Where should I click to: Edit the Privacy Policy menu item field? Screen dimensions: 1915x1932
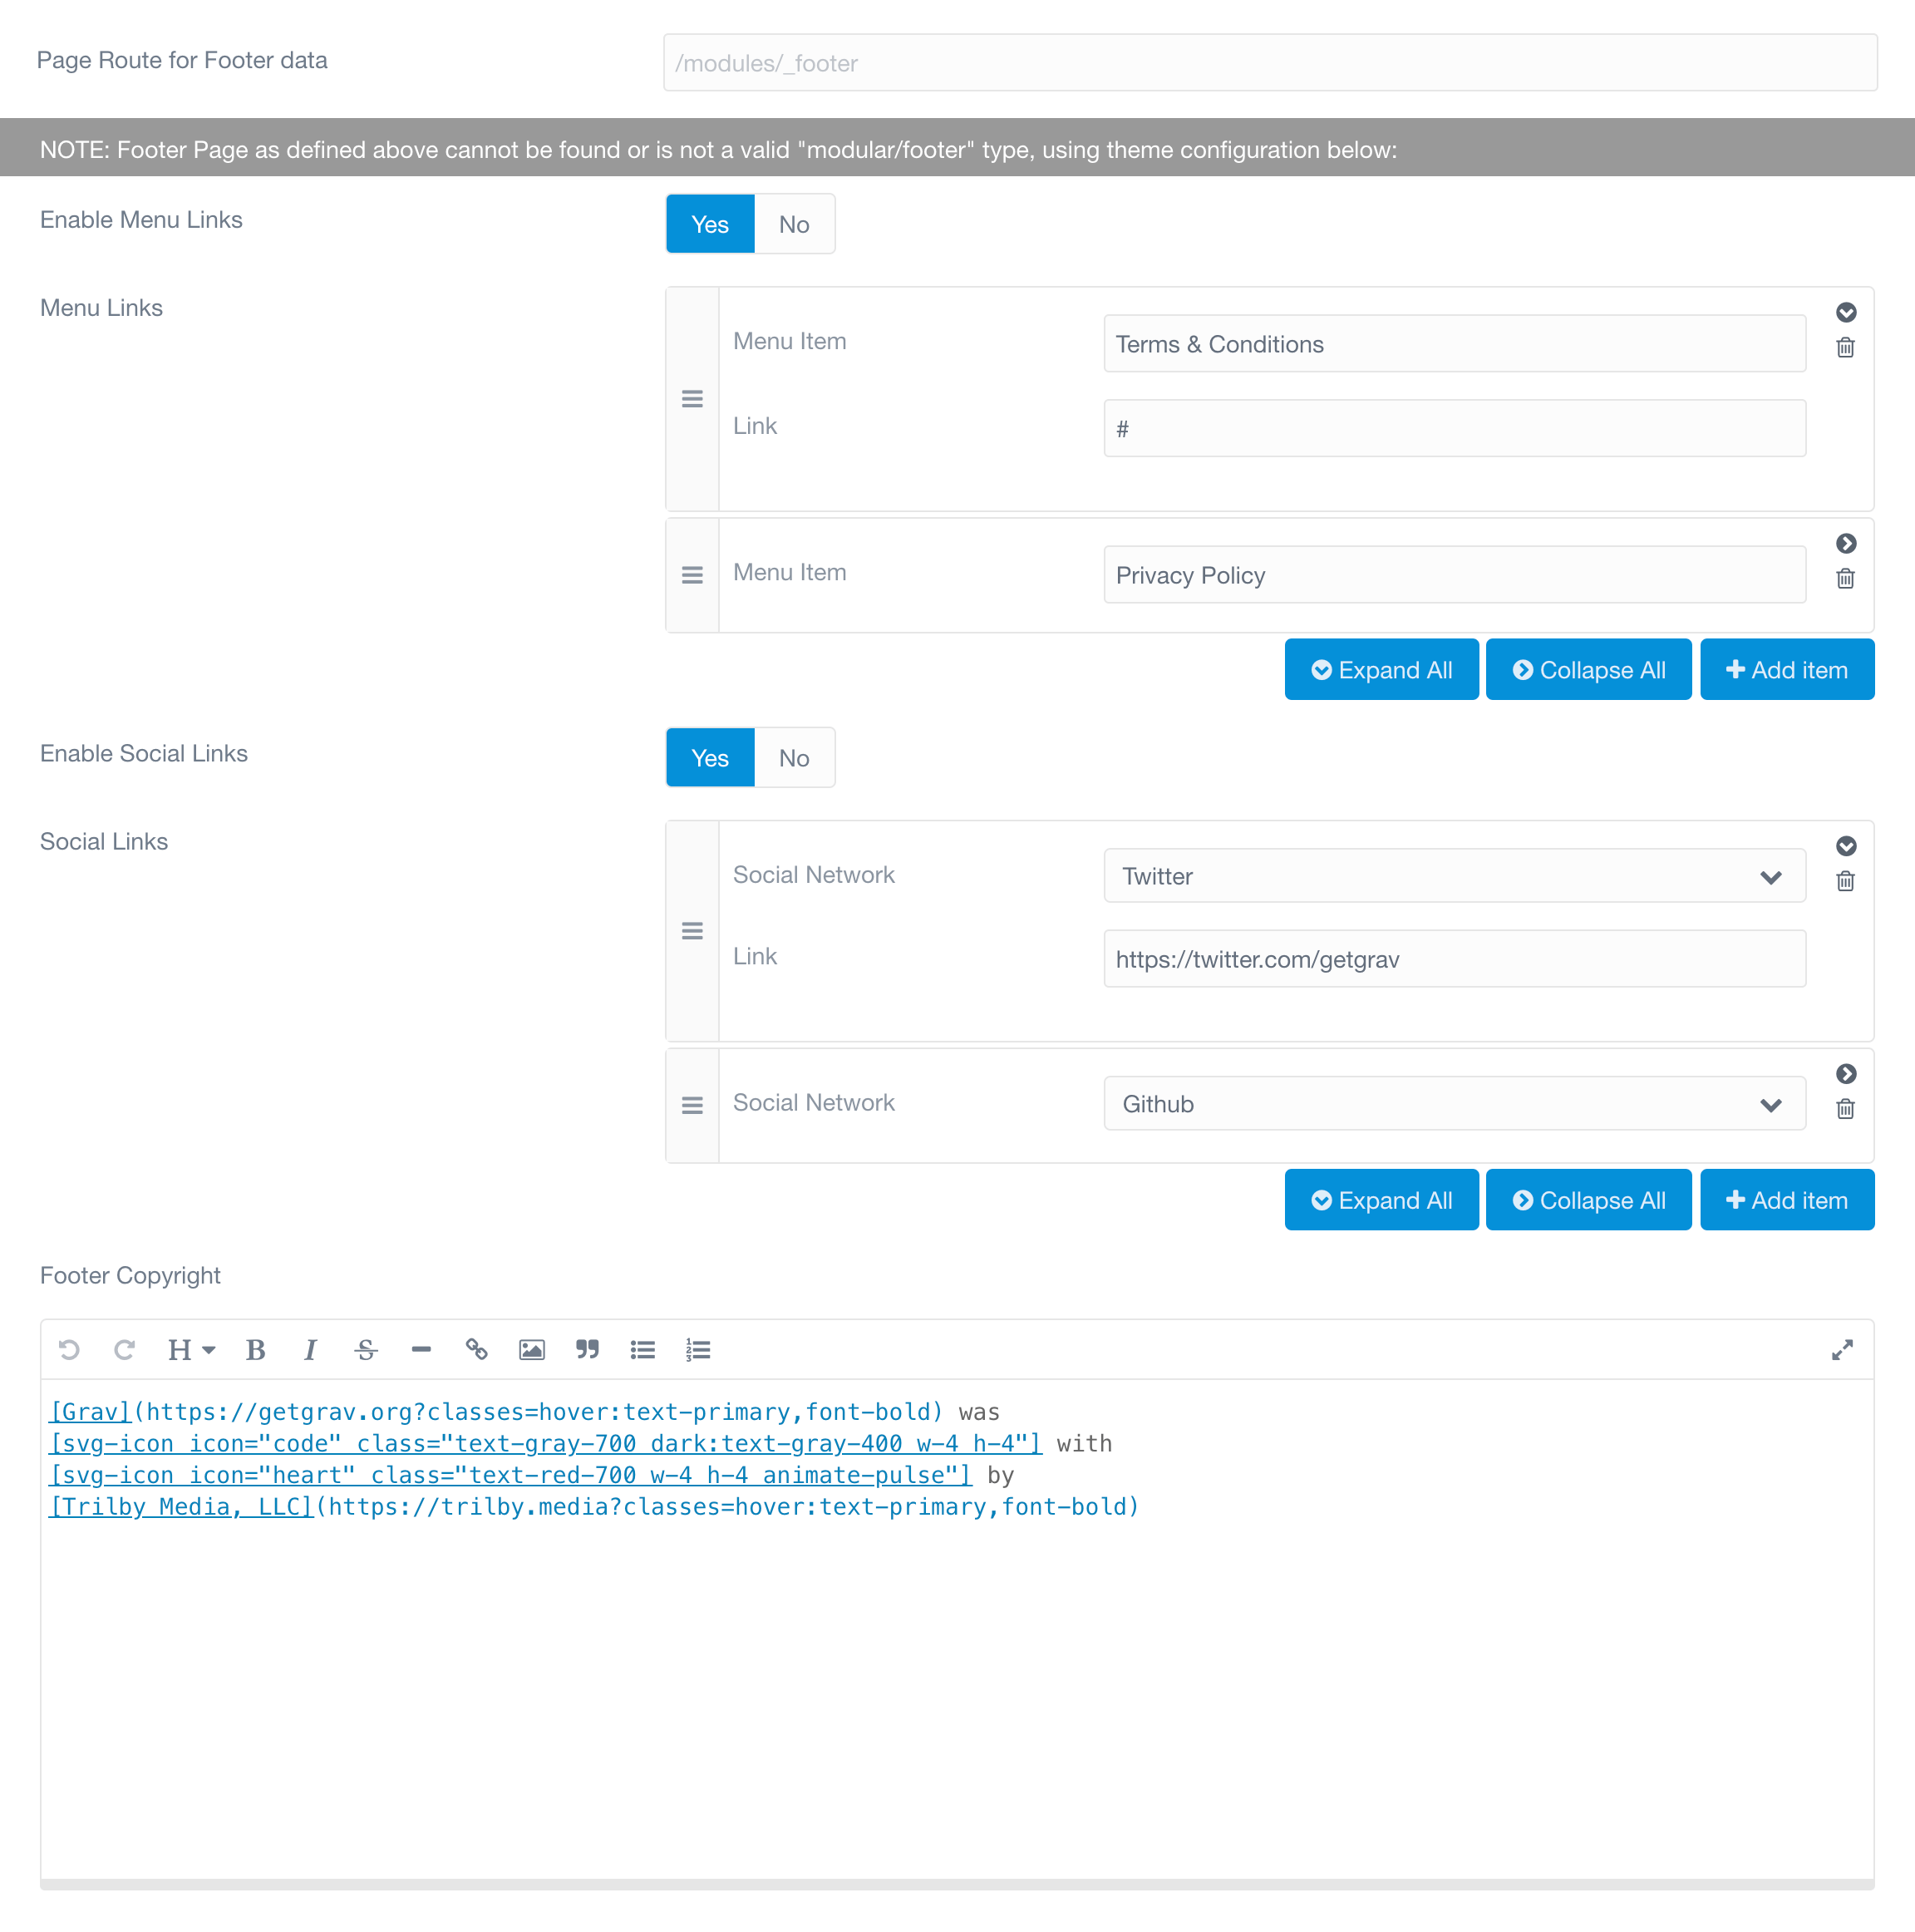(x=1454, y=575)
